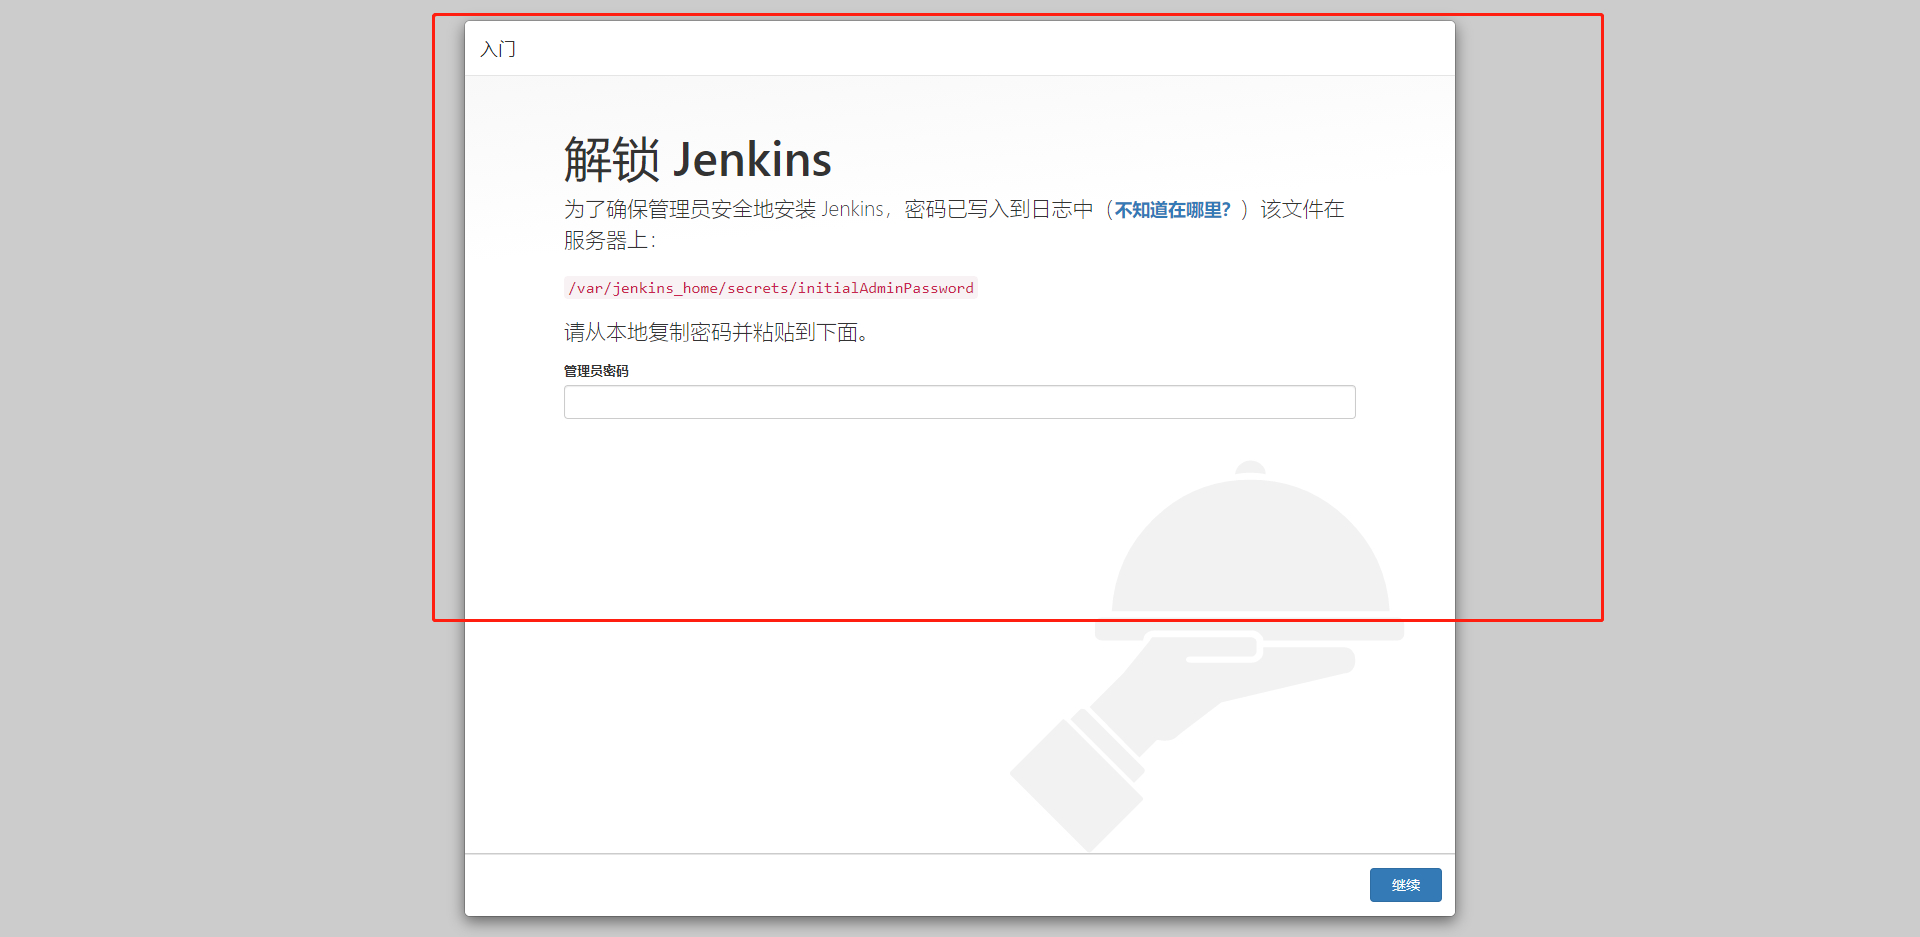Screen dimensions: 1920x937
Task: Select the /var/jenkins_home/secrets/initialAdminPassword path text
Action: pyautogui.click(x=771, y=288)
